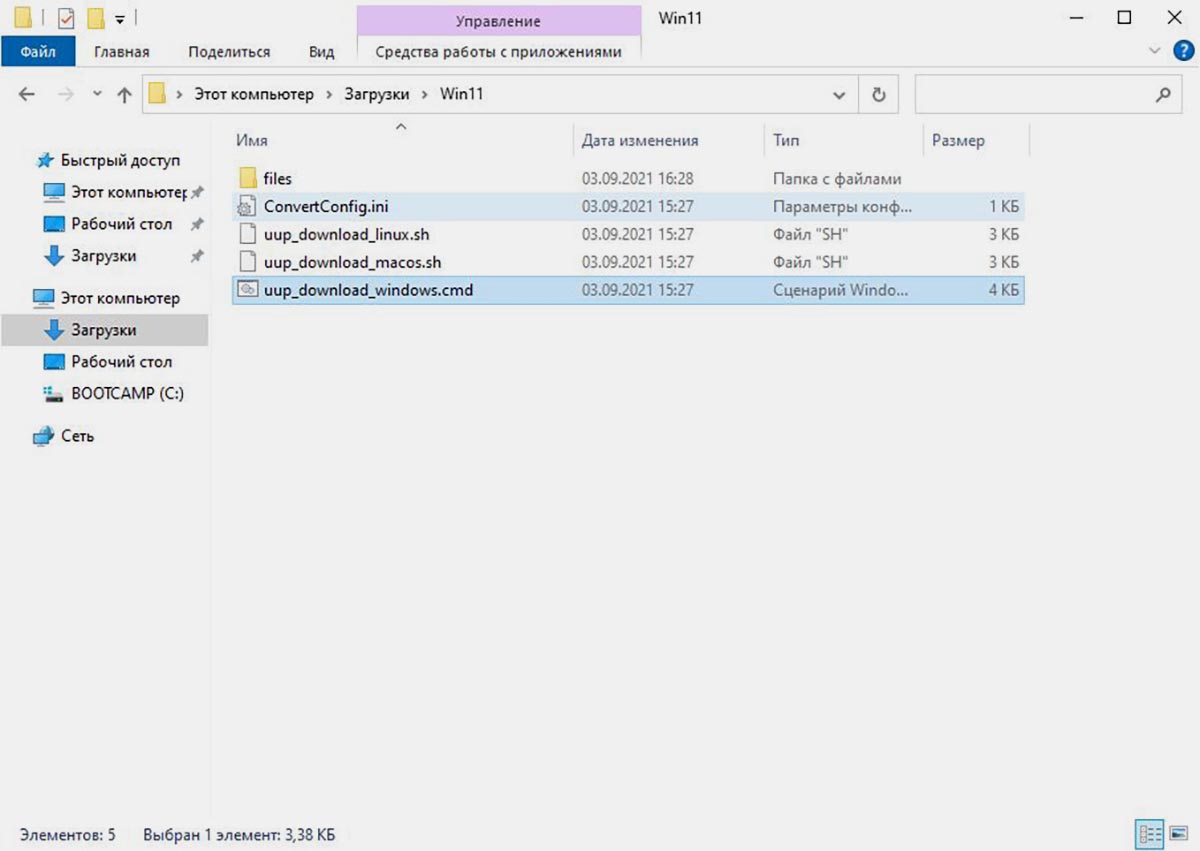Click the Back navigation arrow
Screen dimensions: 1200x851
click(x=27, y=94)
